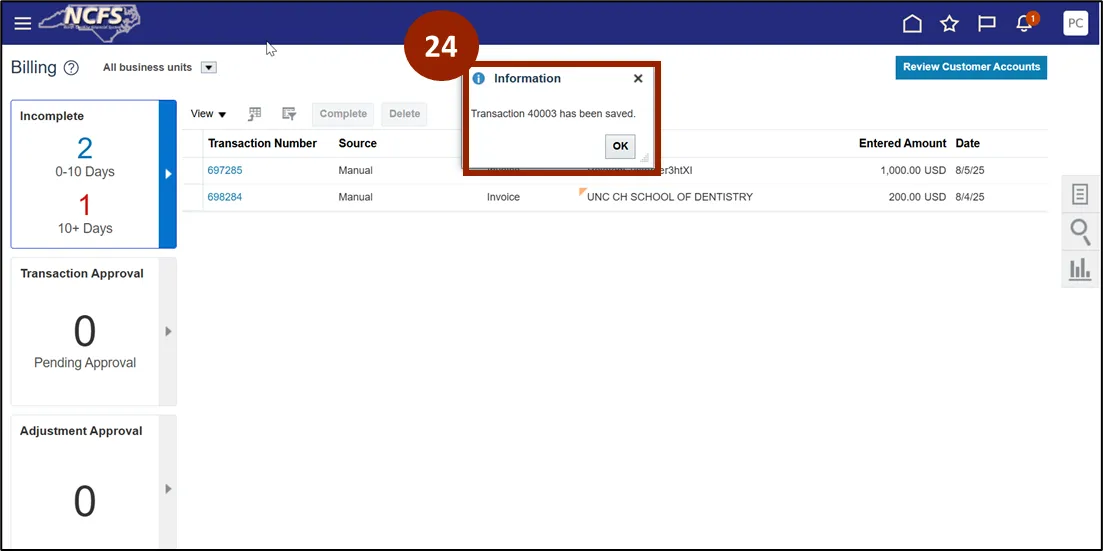This screenshot has height=551, width=1103.
Task: Expand the Adjustment Approval infotile arrow
Action: [168, 489]
